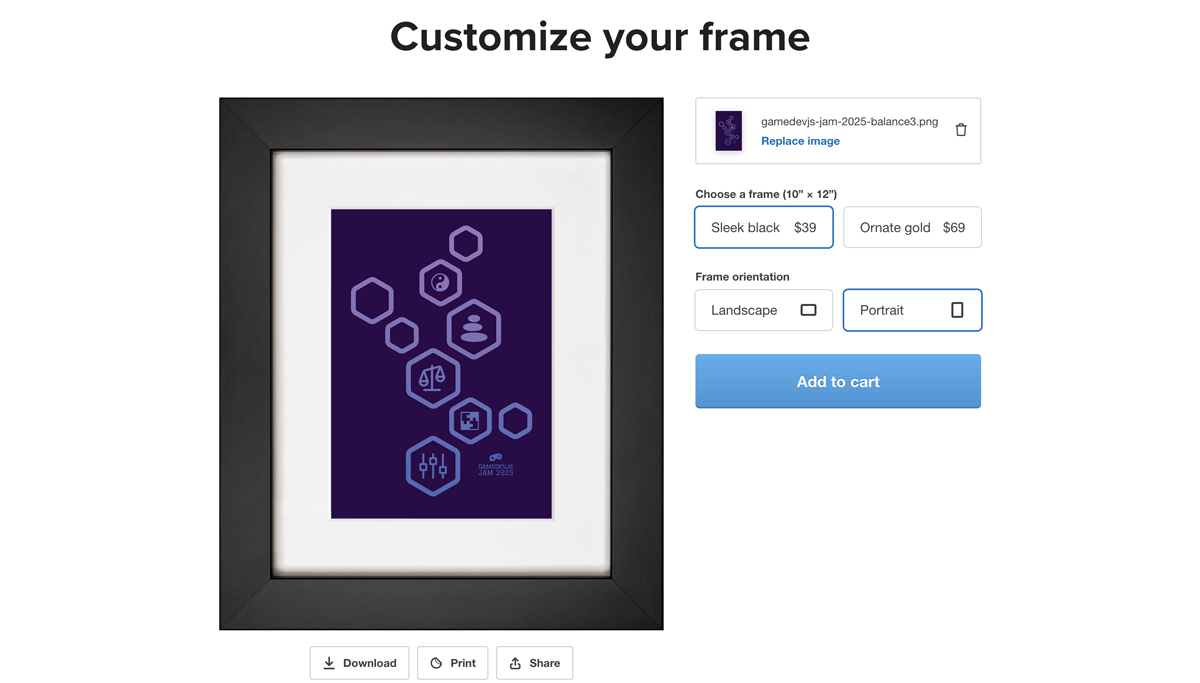
Task: Click the clock icon beside Print
Action: coord(434,663)
